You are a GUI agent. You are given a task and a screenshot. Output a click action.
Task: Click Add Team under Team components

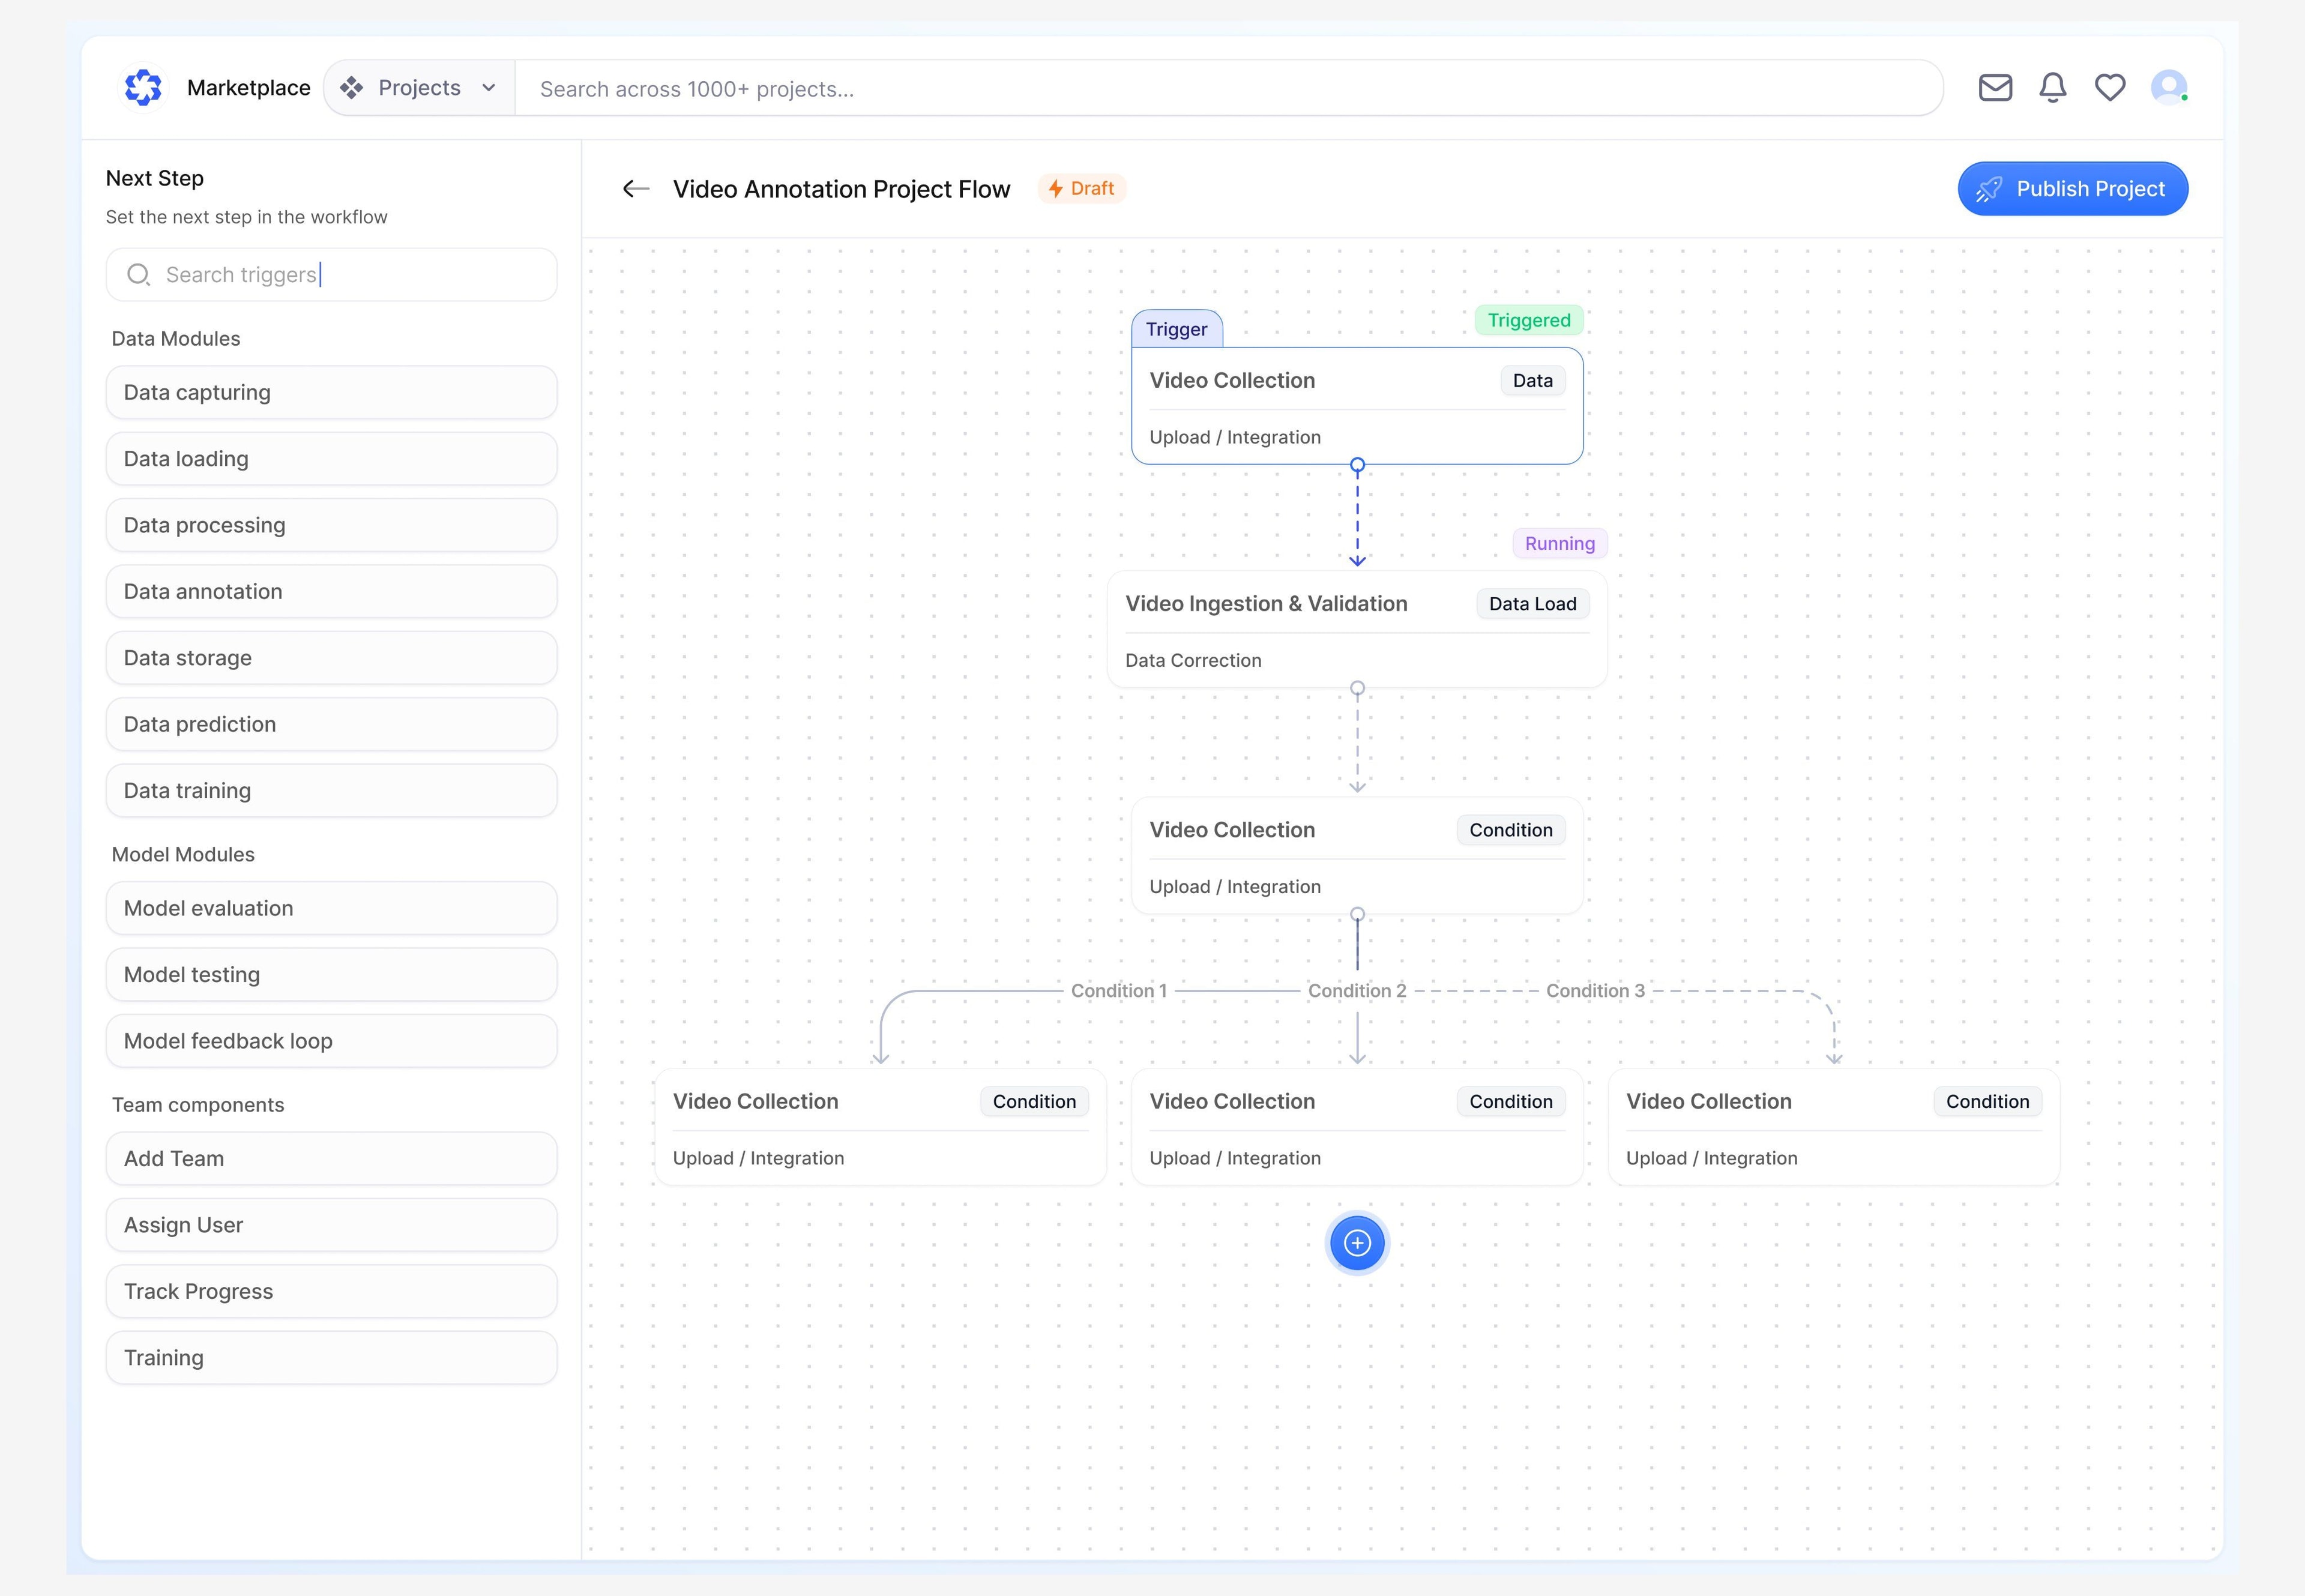coord(331,1158)
